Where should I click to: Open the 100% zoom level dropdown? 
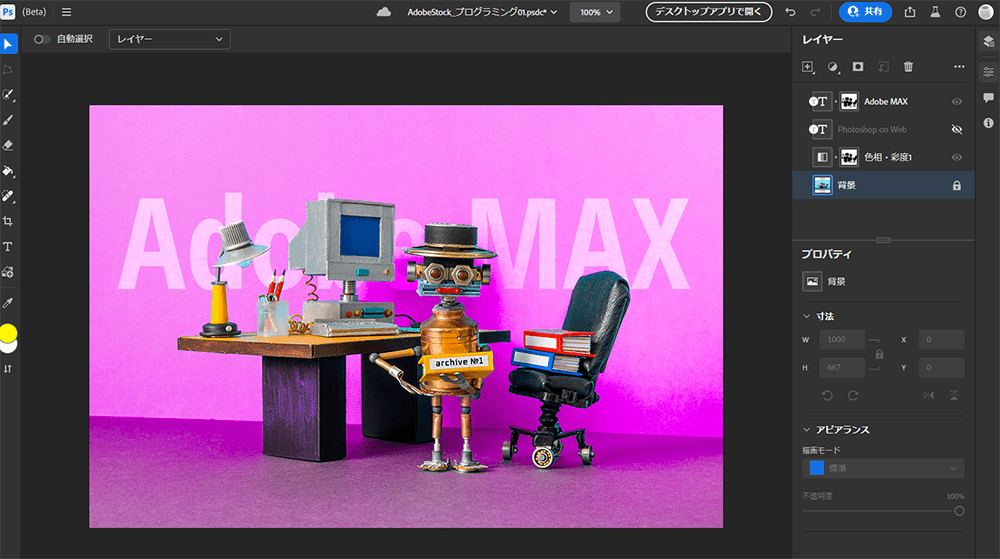[x=596, y=12]
